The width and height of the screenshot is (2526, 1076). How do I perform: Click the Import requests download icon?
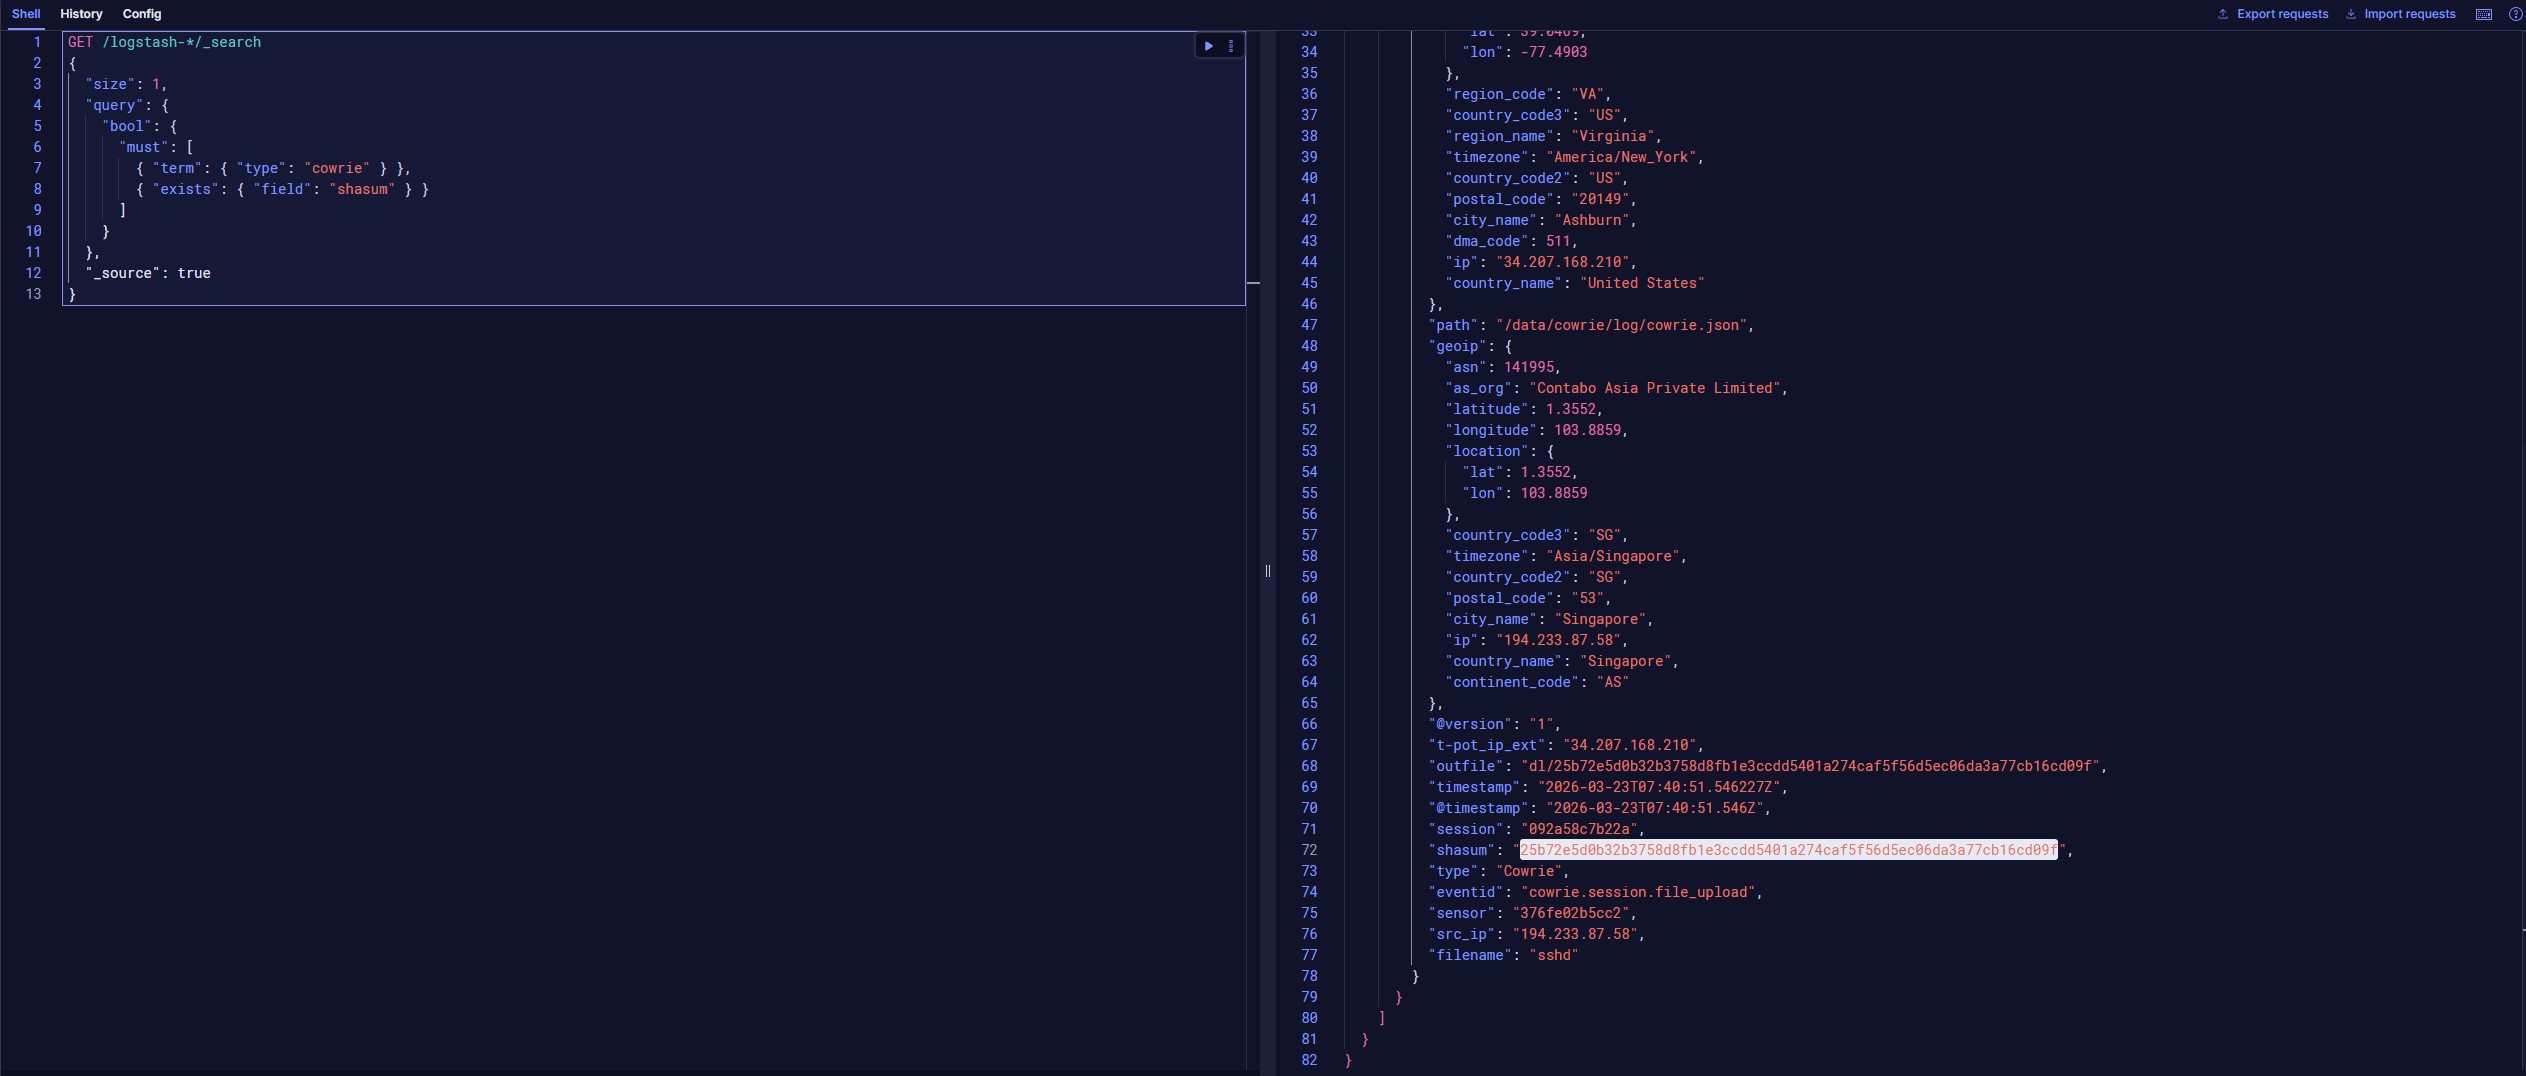point(2351,14)
